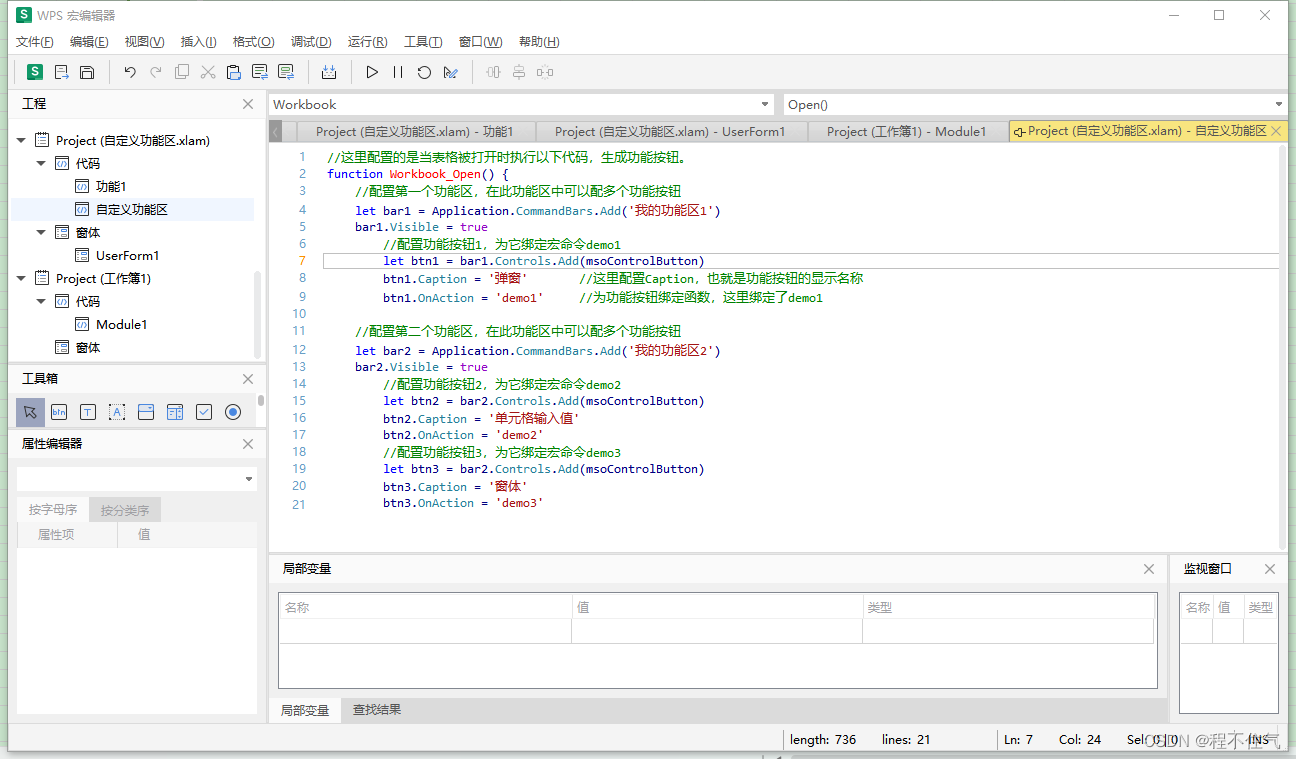Image resolution: width=1296 pixels, height=759 pixels.
Task: Pause macro execution
Action: click(397, 71)
